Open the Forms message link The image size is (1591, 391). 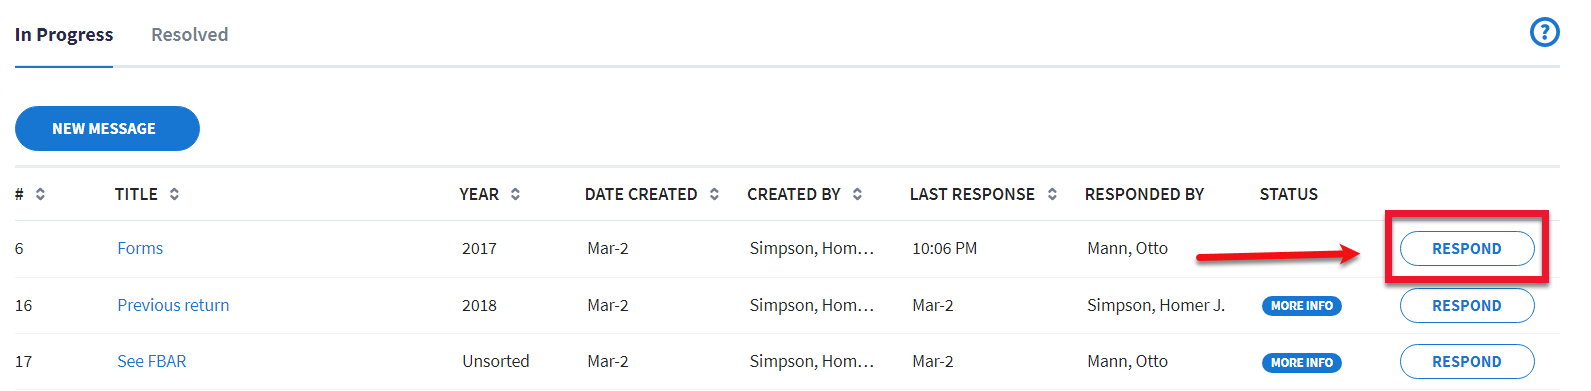[140, 248]
